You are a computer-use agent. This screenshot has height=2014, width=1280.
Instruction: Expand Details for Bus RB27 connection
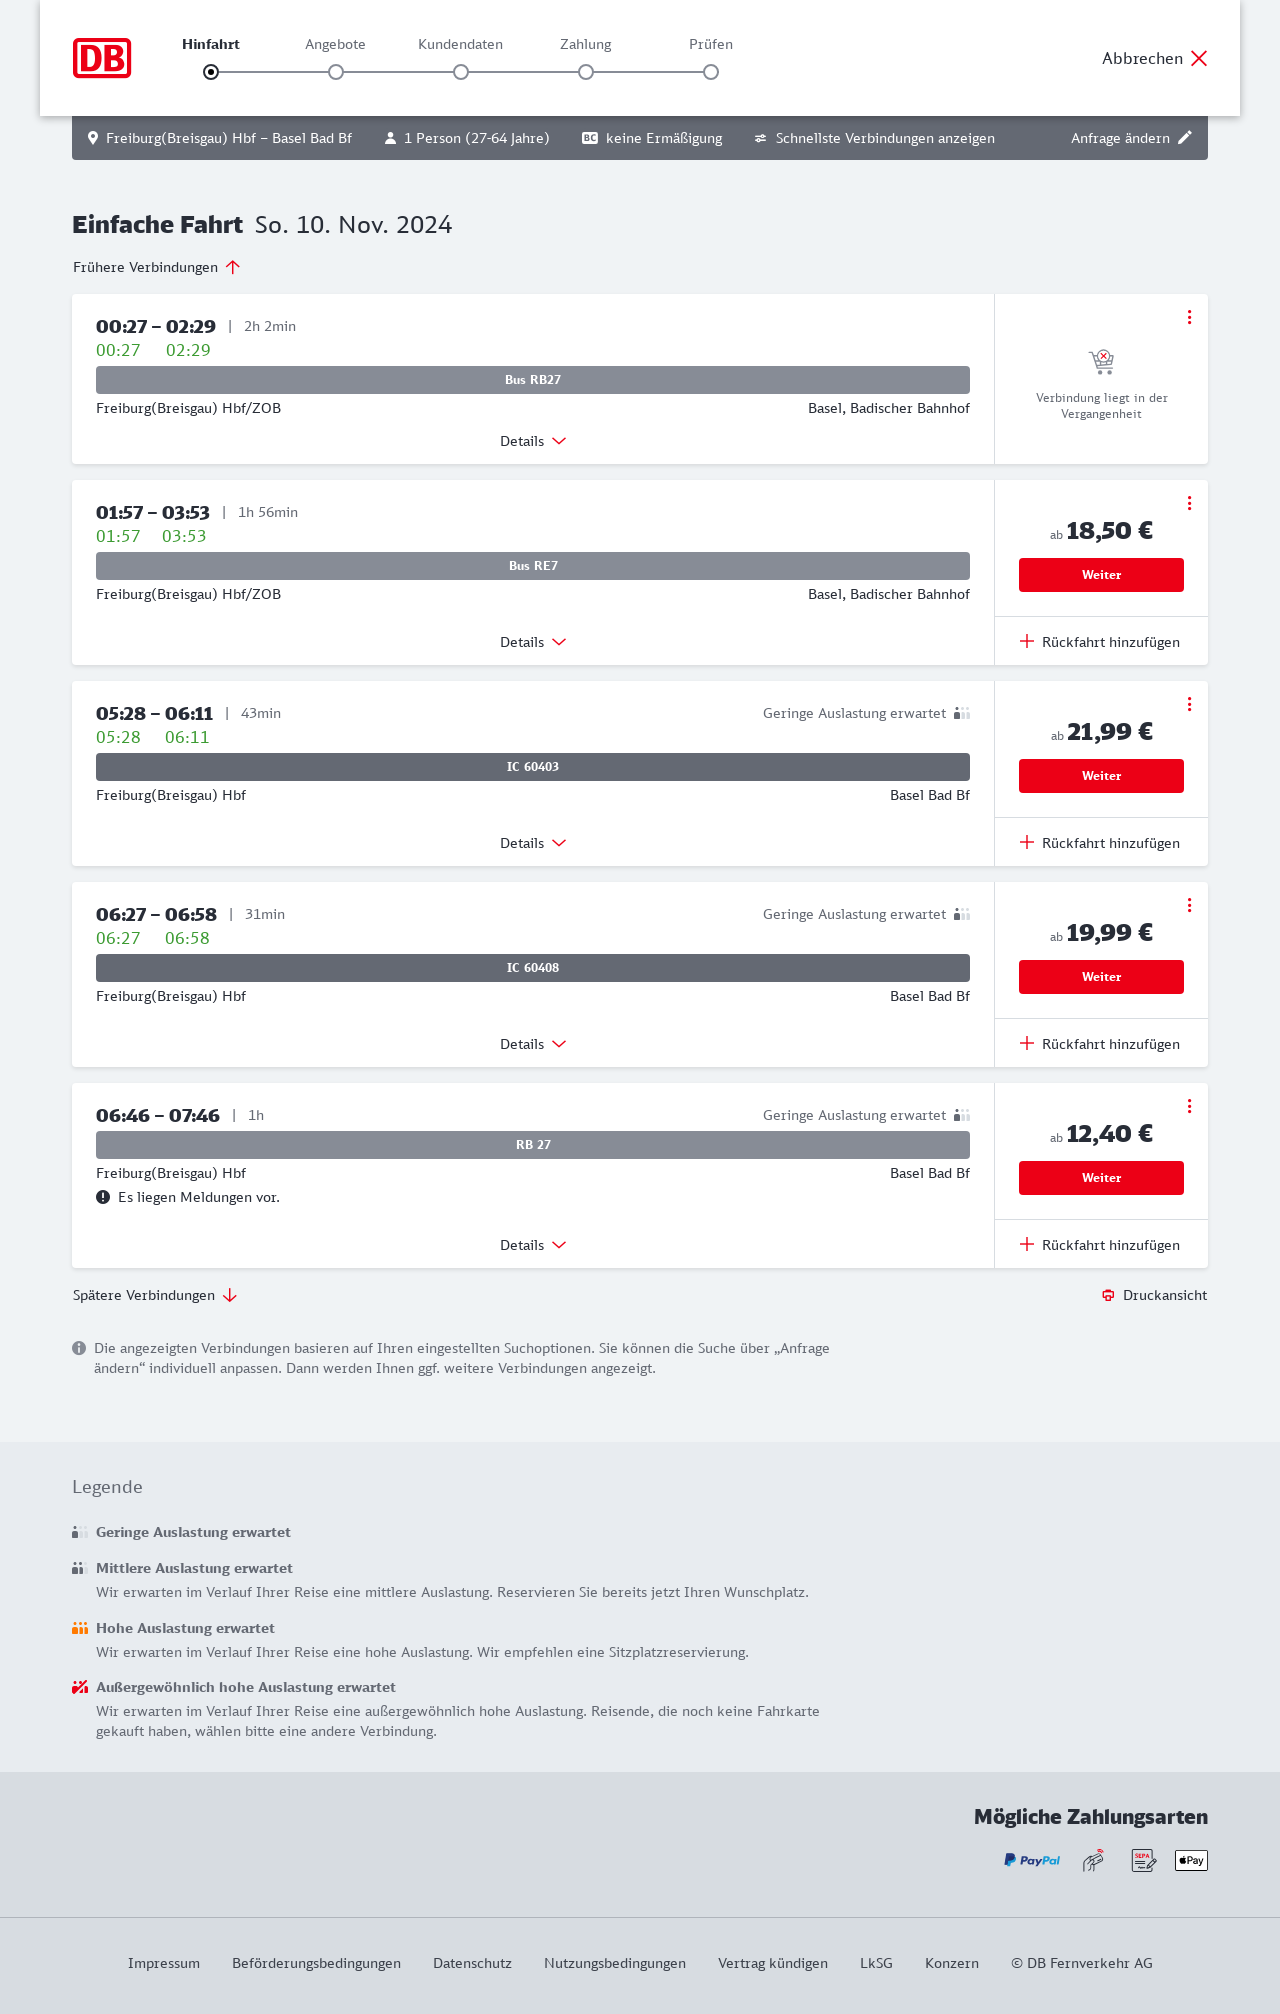533,441
